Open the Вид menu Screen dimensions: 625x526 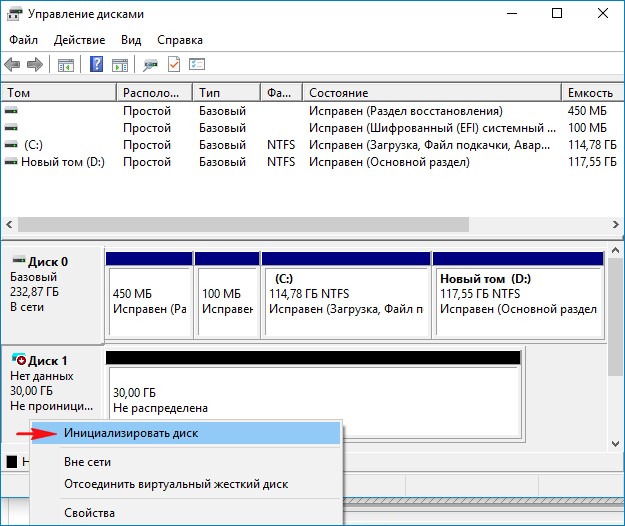click(131, 40)
